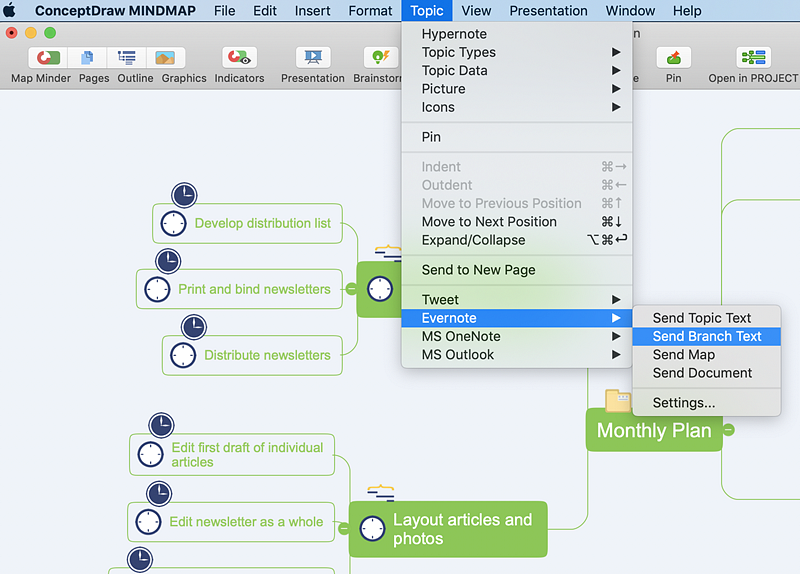Open the Graphics toolbar icon
The width and height of the screenshot is (800, 574).
(165, 58)
